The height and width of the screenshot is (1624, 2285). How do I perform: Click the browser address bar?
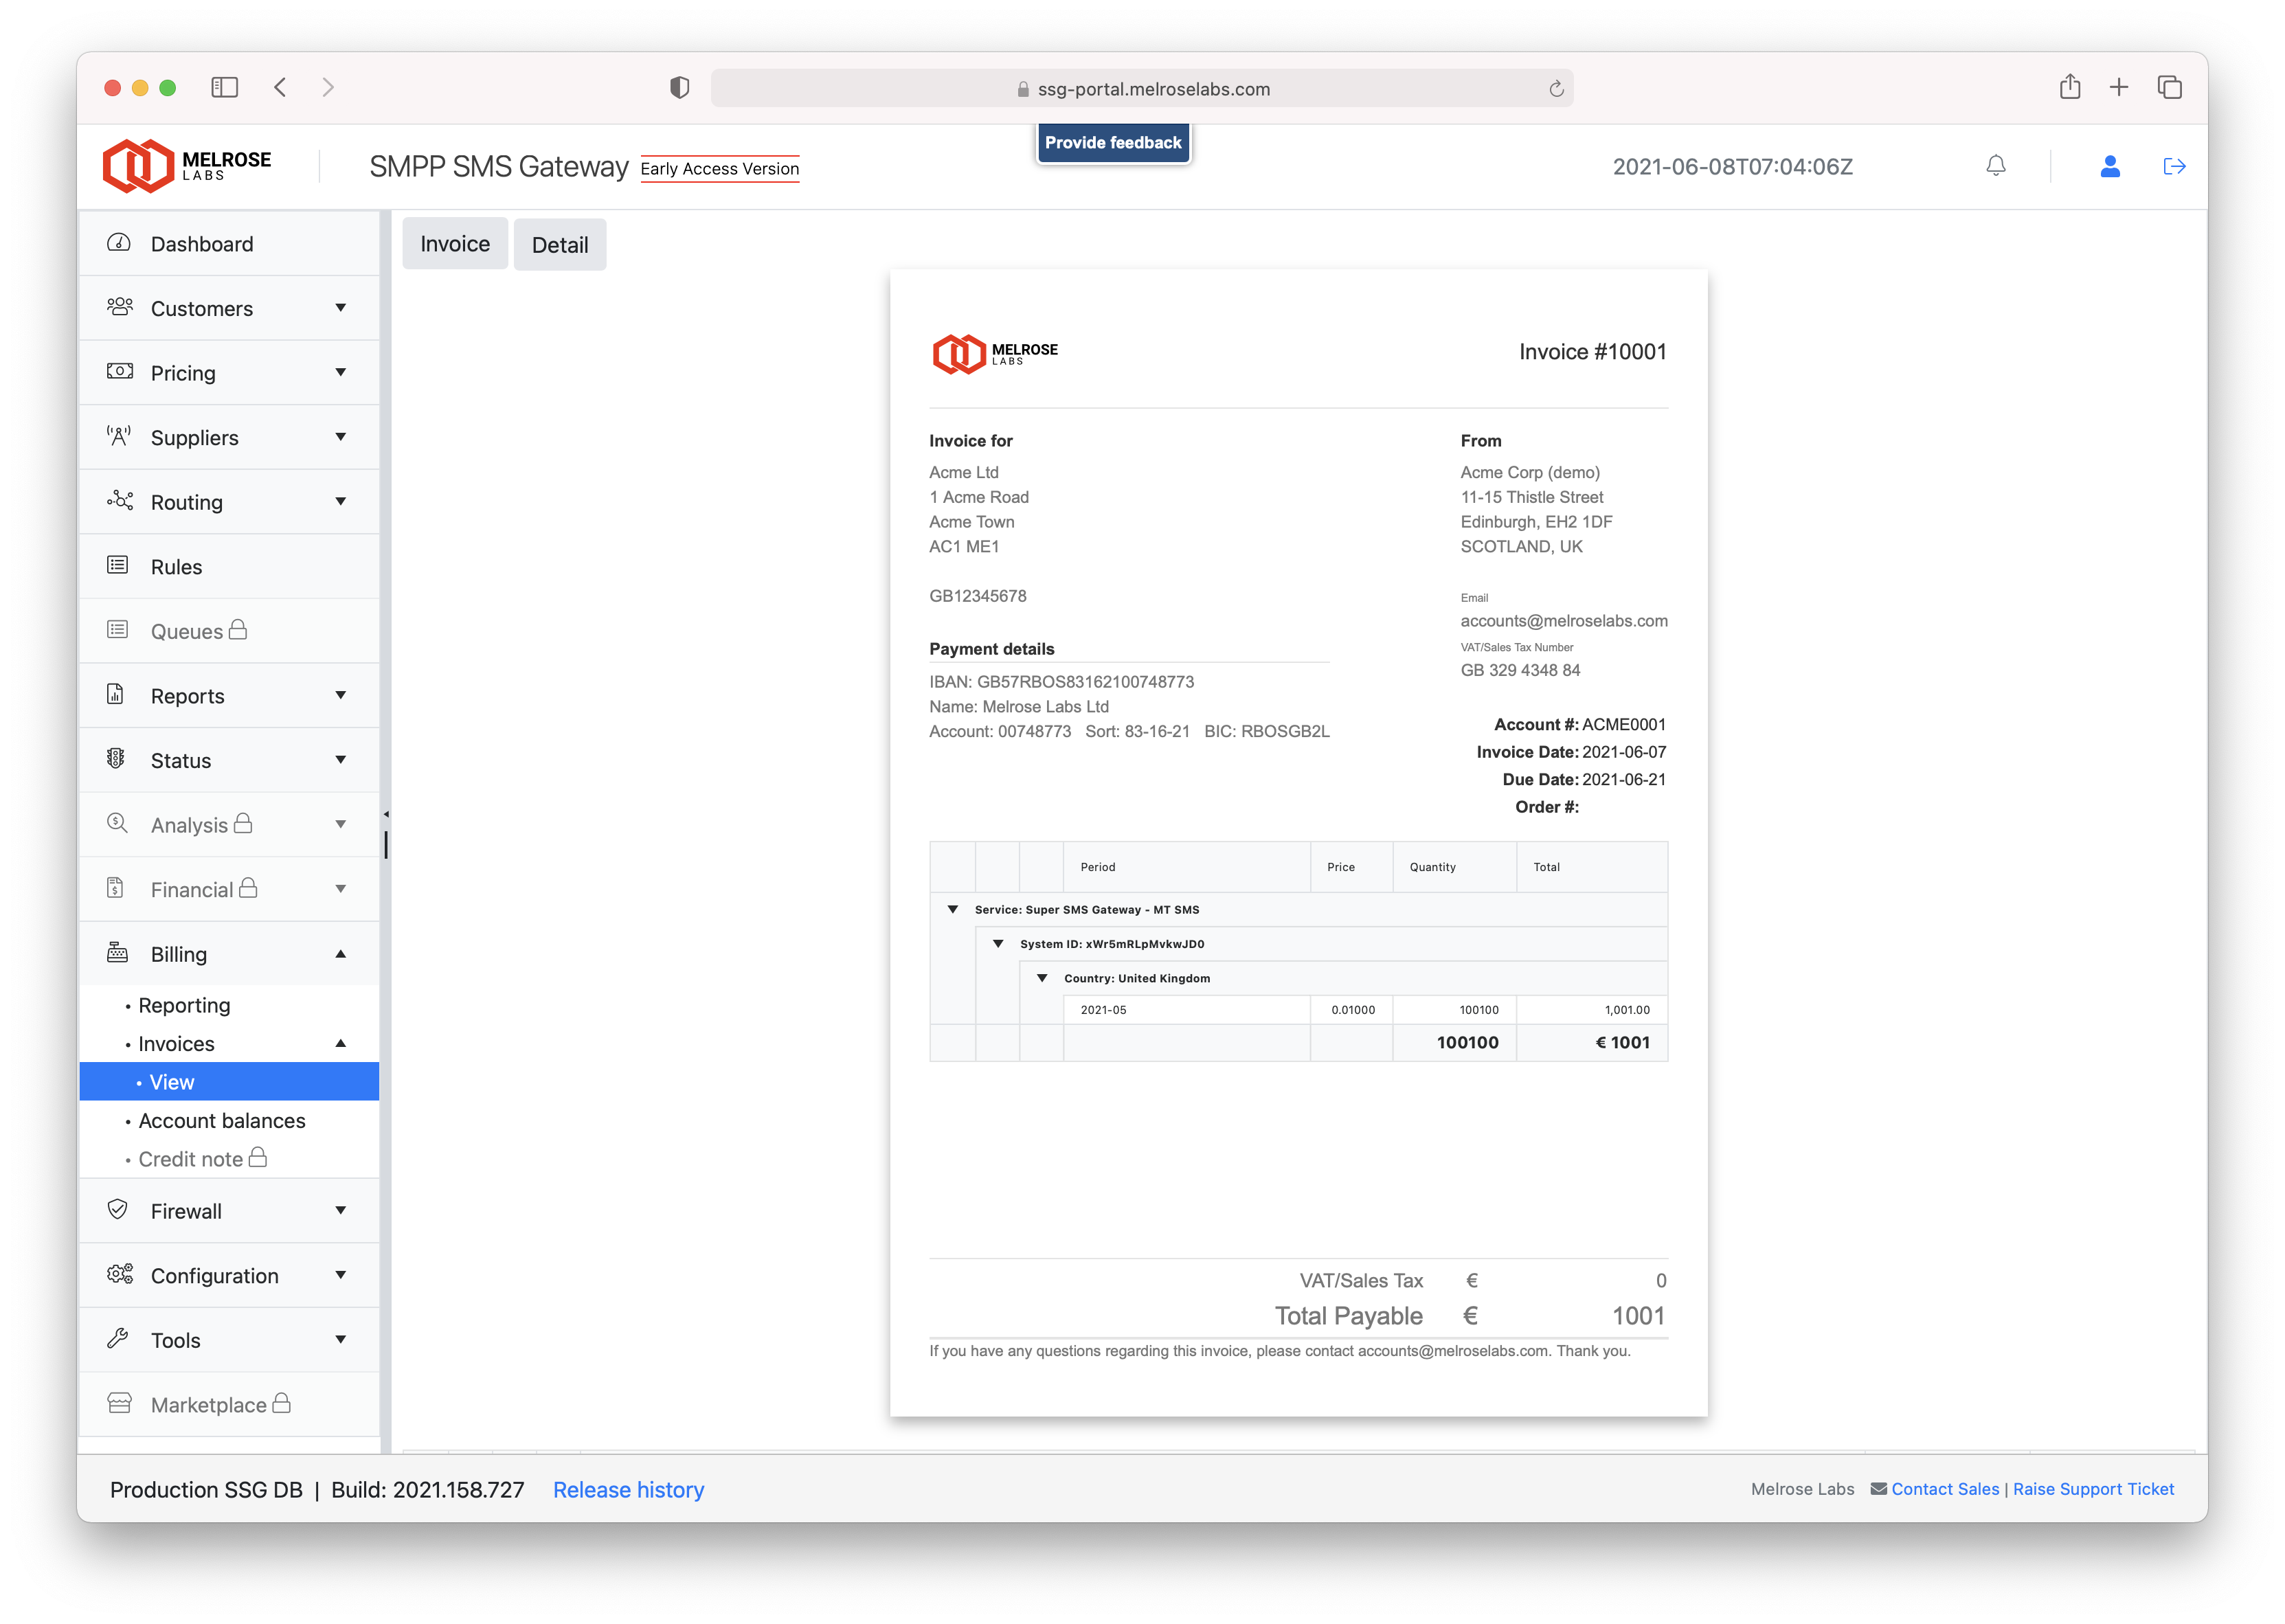[x=1141, y=89]
